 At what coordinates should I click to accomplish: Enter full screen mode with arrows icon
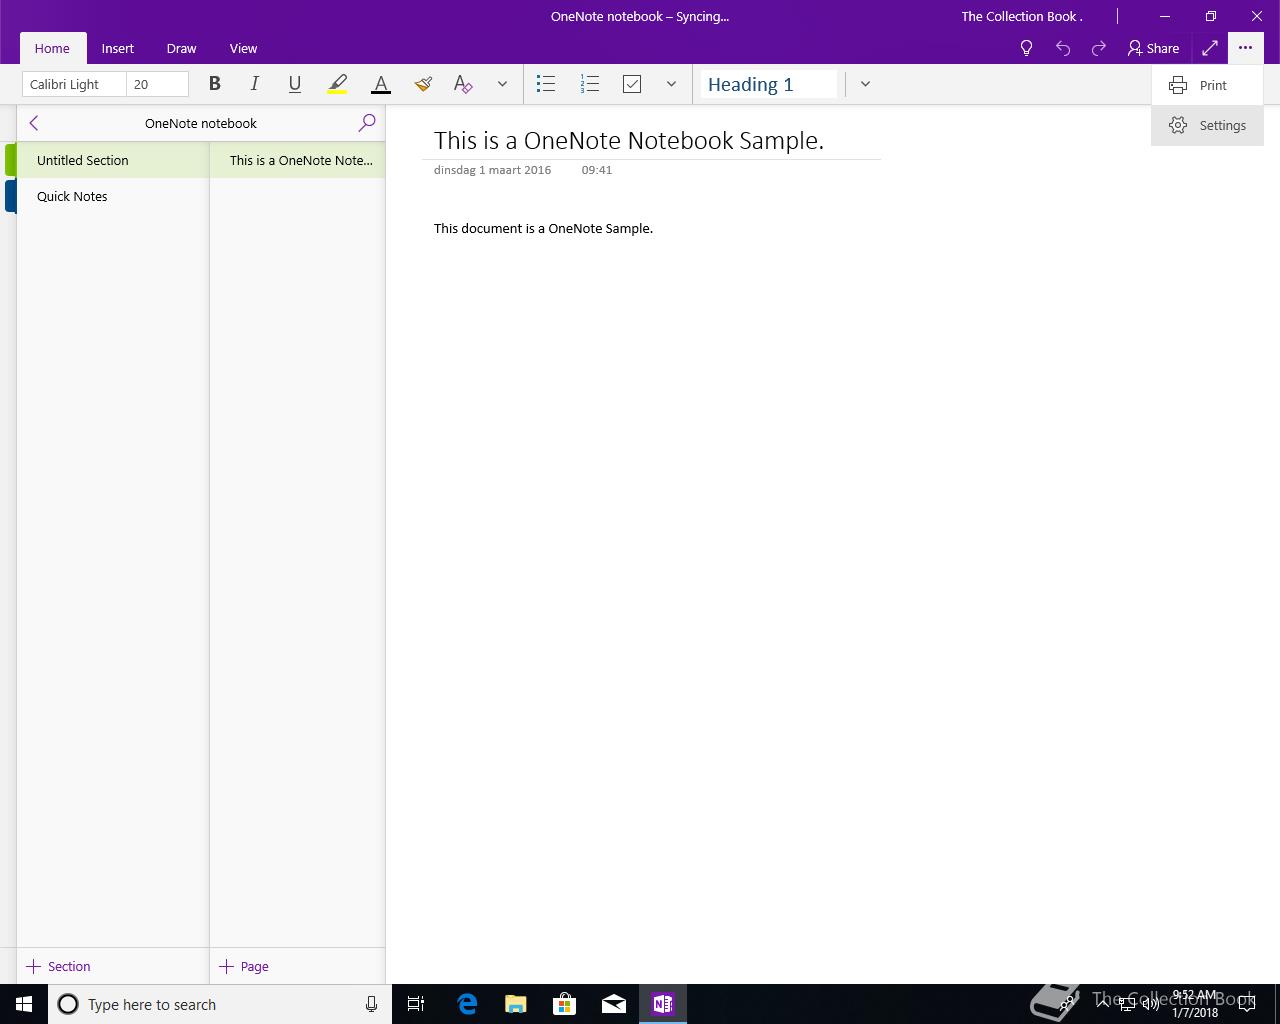coord(1210,48)
